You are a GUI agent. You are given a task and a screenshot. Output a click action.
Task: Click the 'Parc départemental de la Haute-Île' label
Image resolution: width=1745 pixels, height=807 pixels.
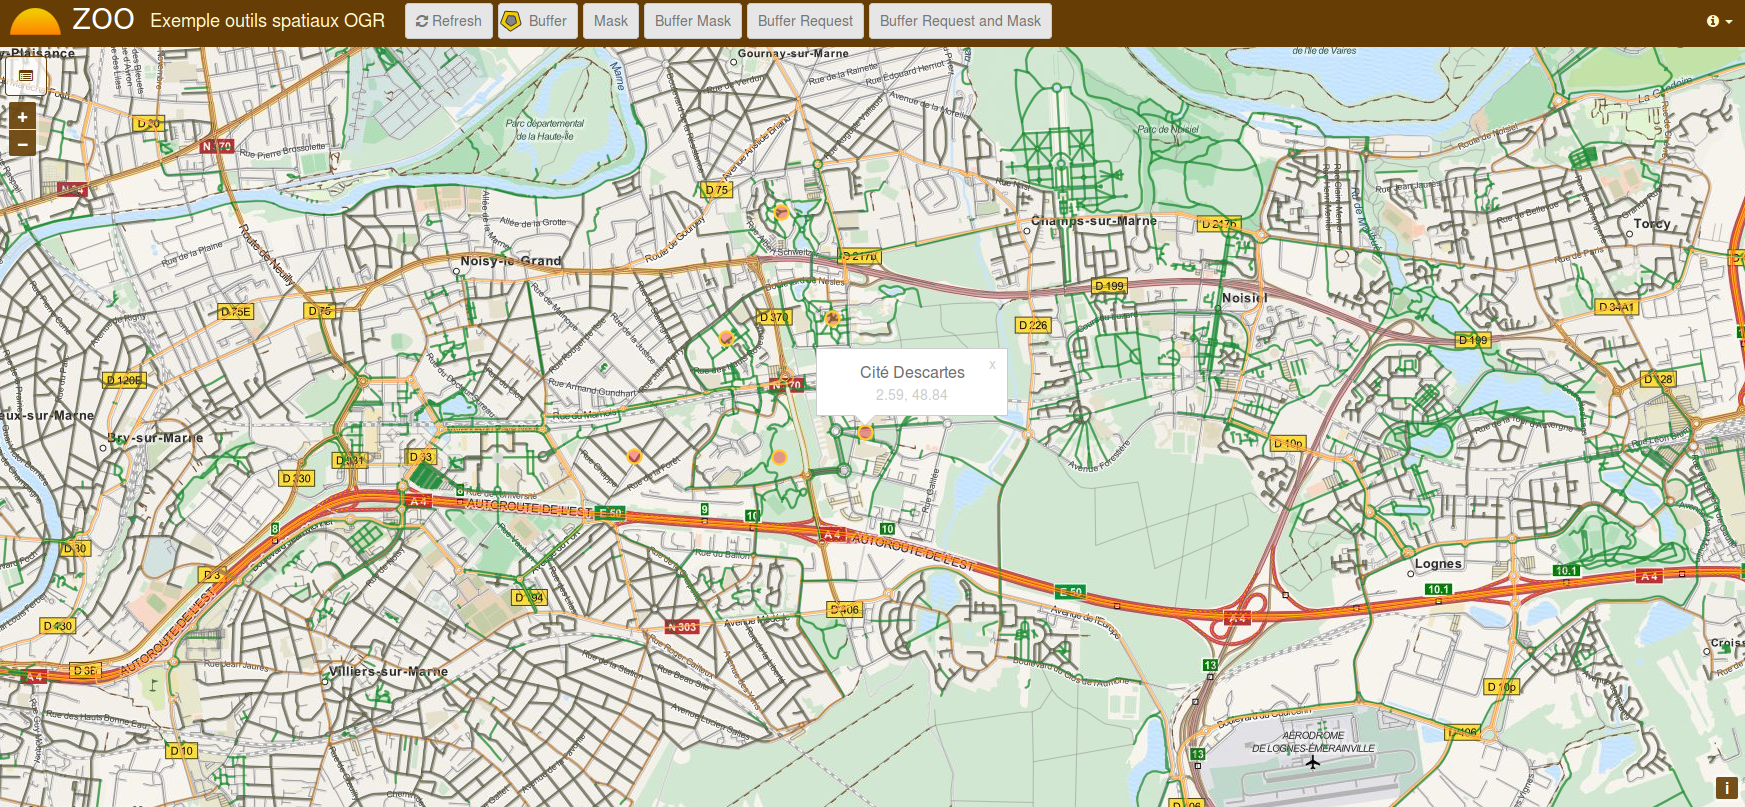(x=545, y=130)
